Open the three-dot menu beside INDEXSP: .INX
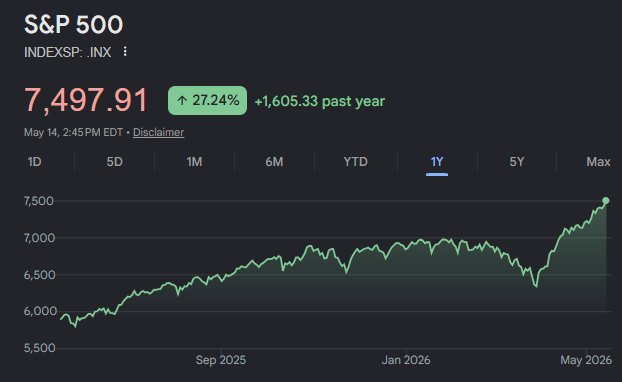Image resolution: width=622 pixels, height=382 pixels. (x=125, y=52)
